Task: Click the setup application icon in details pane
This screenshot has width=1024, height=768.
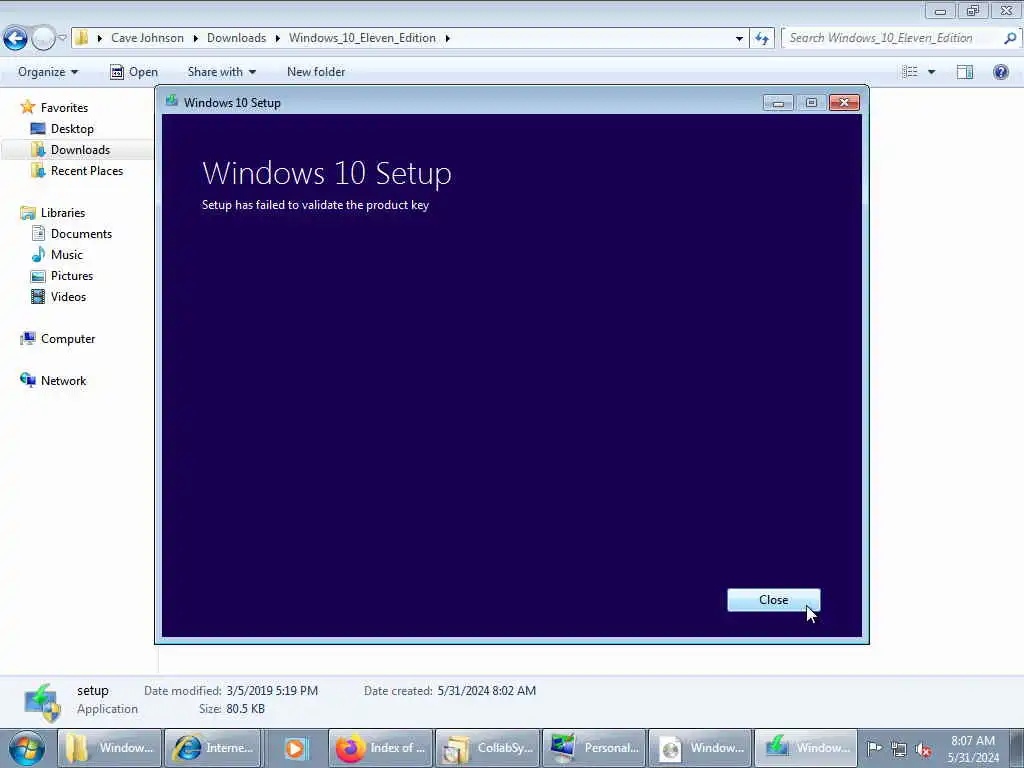Action: click(x=42, y=701)
